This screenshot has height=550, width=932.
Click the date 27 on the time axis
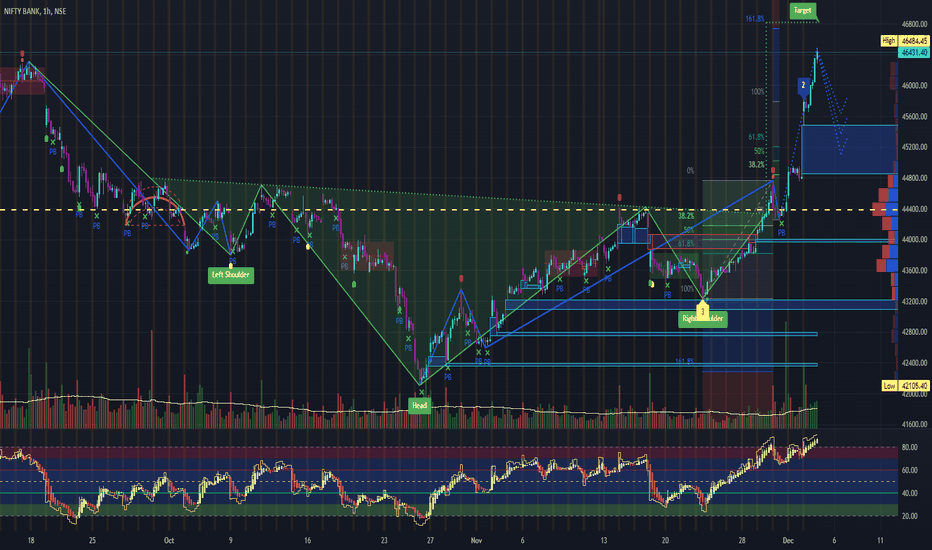(430, 540)
